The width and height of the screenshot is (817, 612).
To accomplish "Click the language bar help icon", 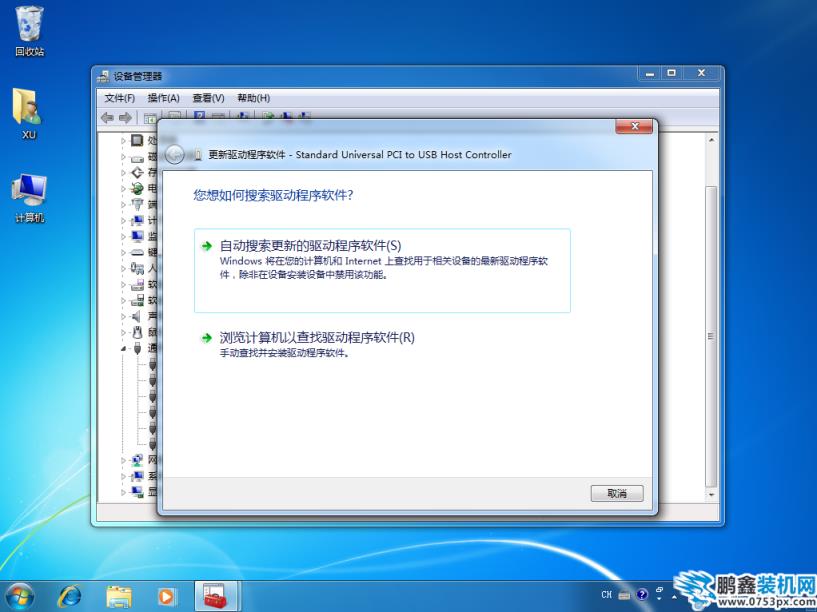I will tap(642, 594).
